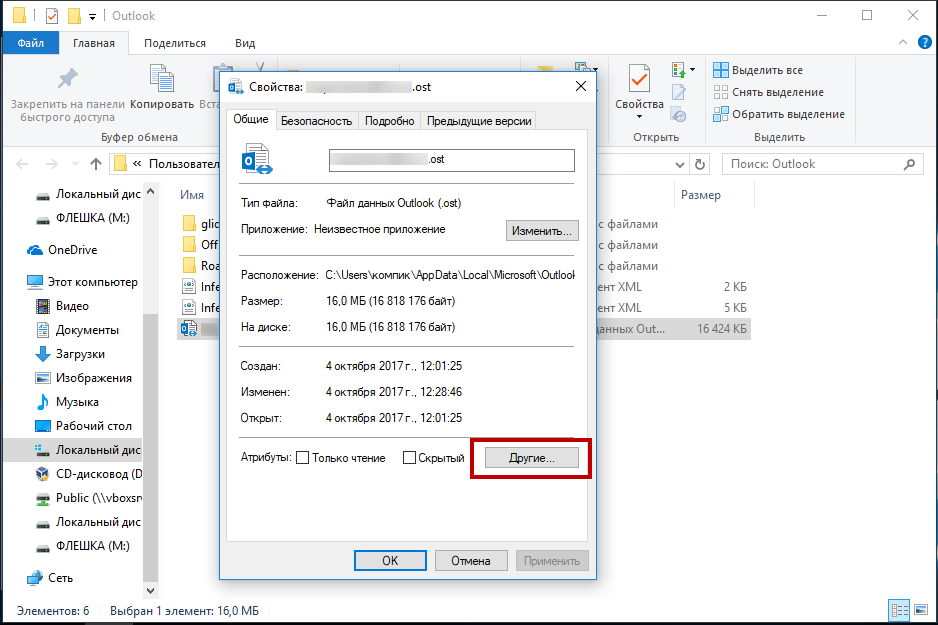The image size is (938, 625).
Task: Open the Подробно tab in the properties dialog
Action: click(389, 121)
